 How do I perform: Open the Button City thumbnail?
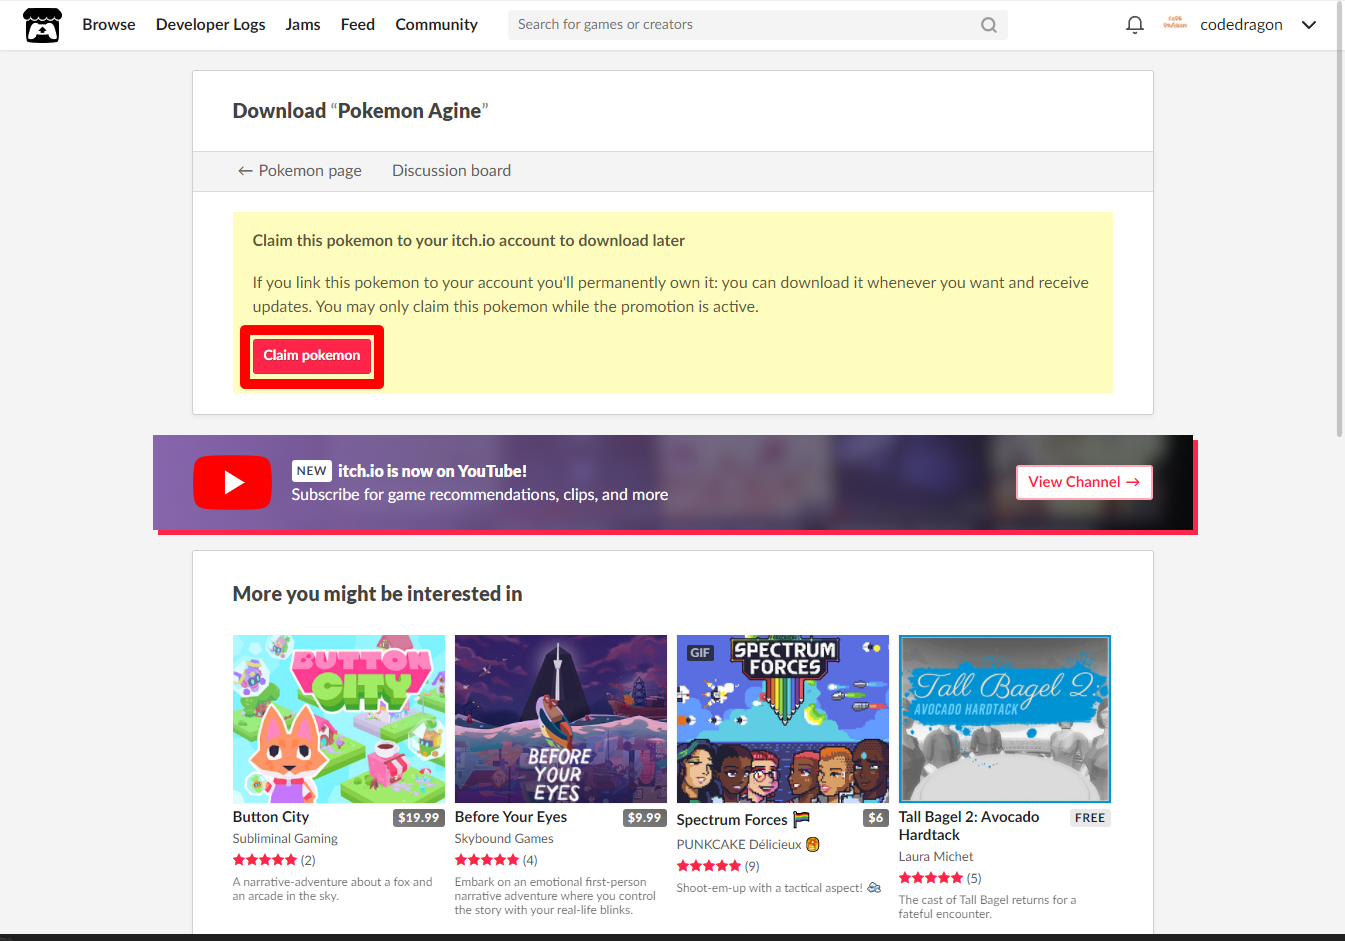pos(339,719)
